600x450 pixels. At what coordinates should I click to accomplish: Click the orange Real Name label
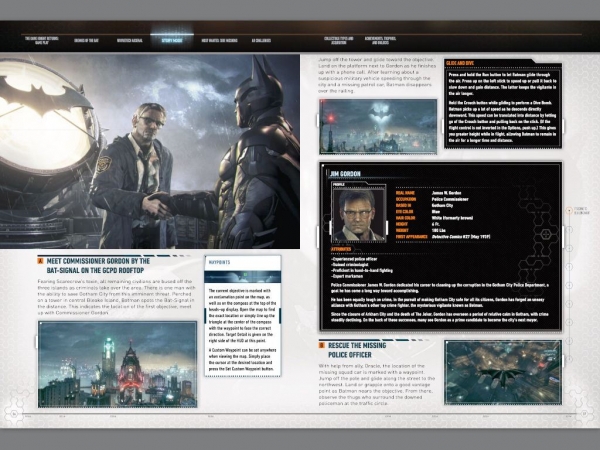pyautogui.click(x=405, y=193)
